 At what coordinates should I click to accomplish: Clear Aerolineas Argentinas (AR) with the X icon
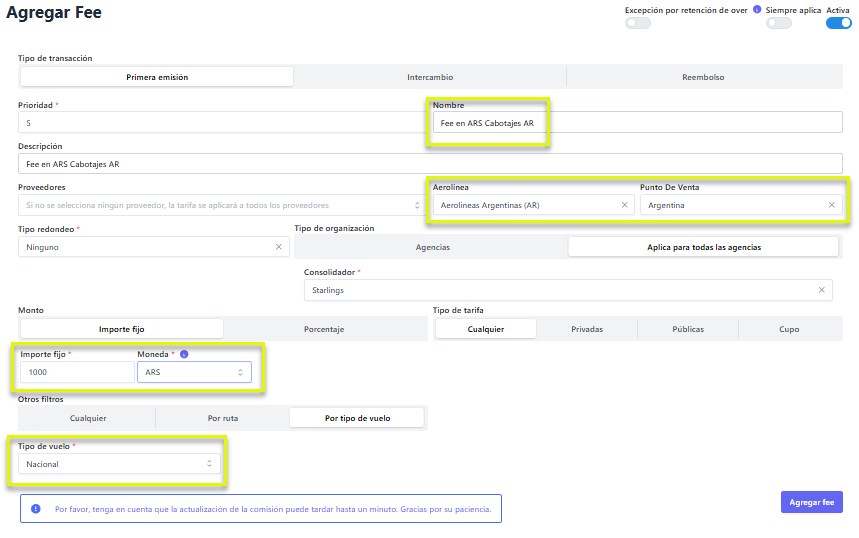[625, 205]
